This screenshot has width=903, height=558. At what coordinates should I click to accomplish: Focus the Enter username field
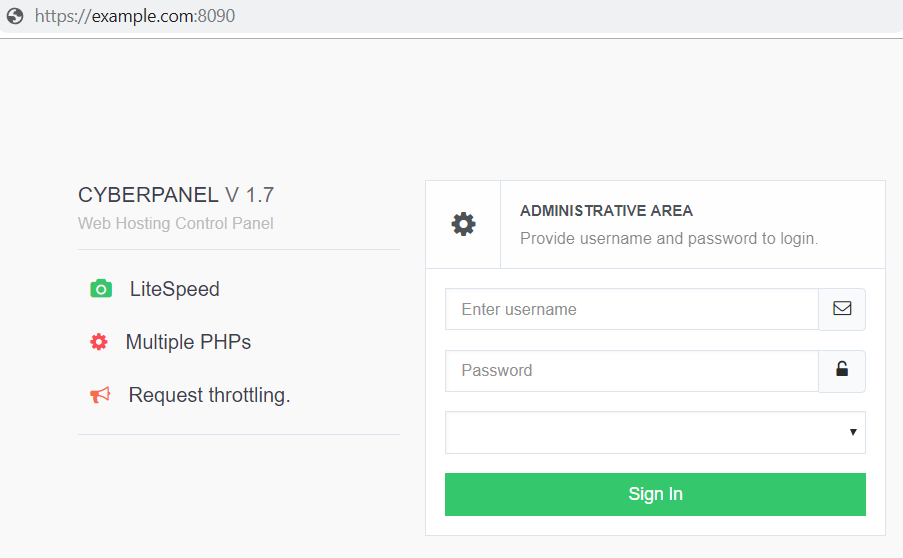coord(632,309)
